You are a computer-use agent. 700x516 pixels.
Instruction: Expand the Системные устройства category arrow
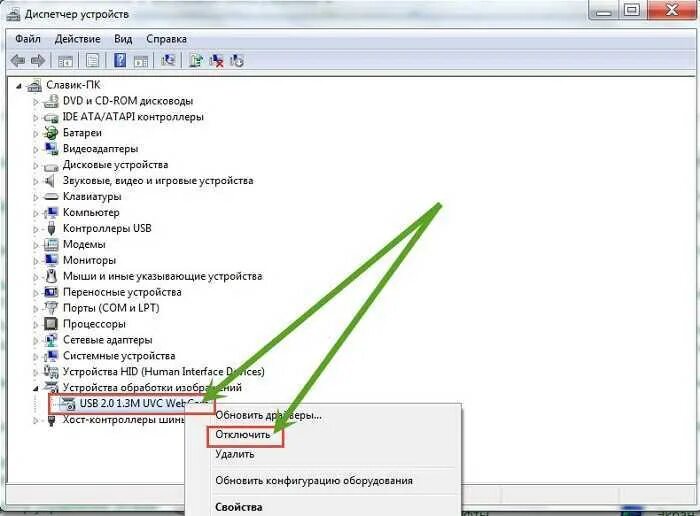tap(36, 357)
